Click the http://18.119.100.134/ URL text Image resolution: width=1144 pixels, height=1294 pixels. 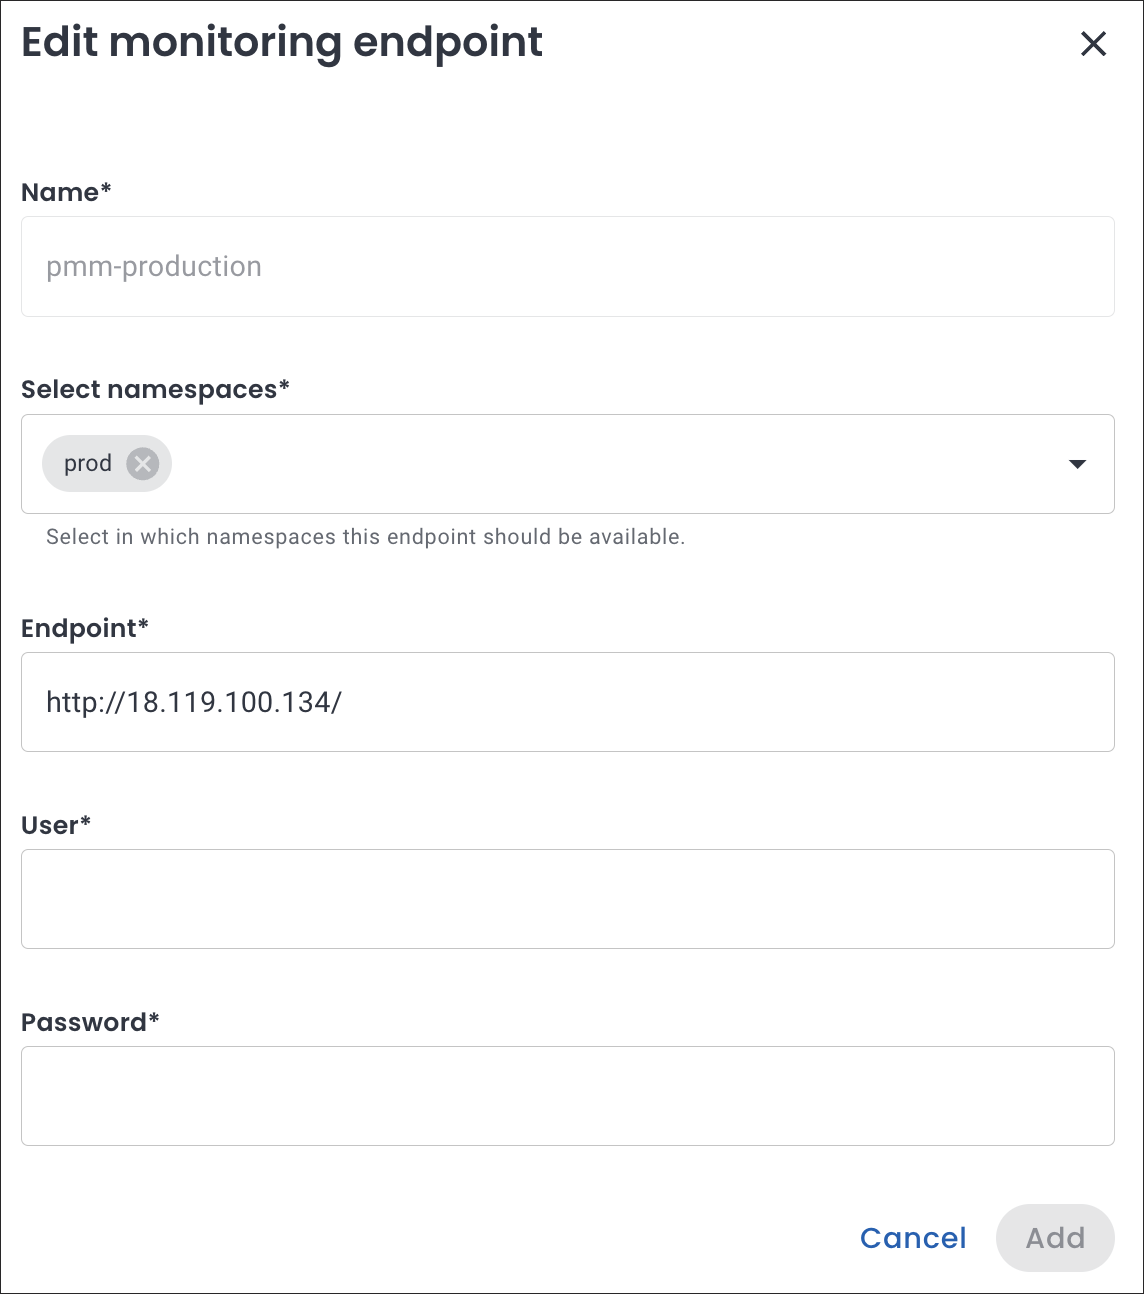click(194, 702)
